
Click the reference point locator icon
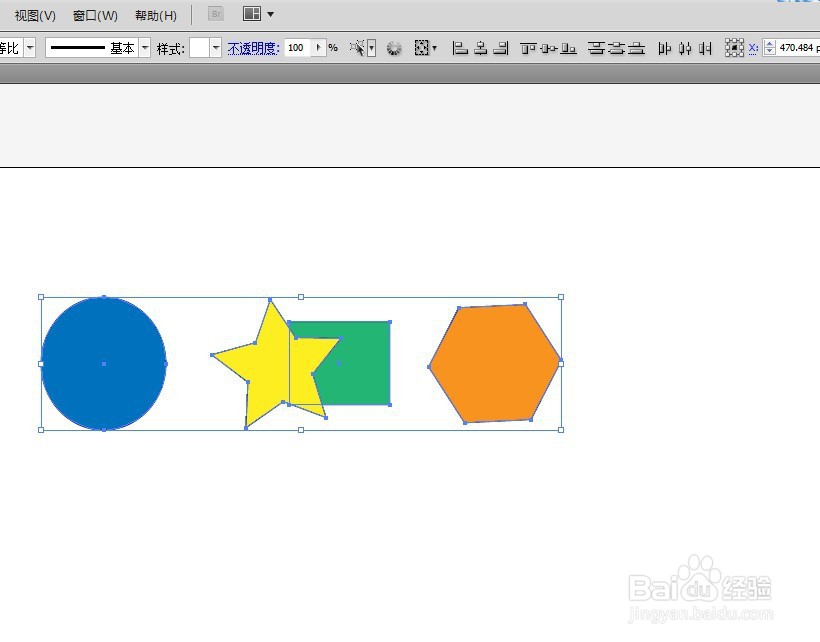click(734, 48)
